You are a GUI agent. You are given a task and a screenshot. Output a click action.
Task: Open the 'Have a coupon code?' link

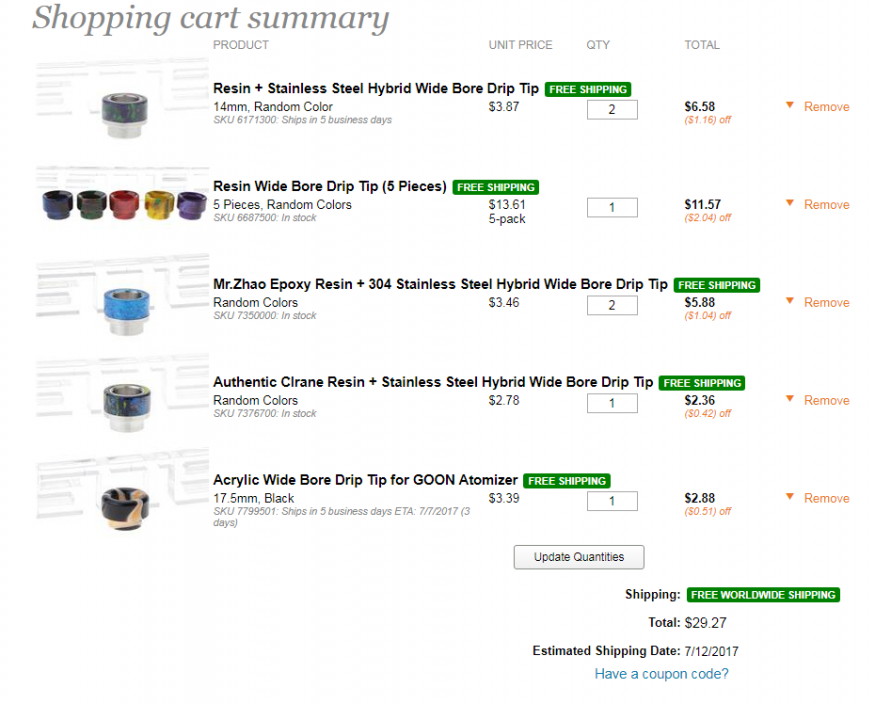[x=661, y=674]
